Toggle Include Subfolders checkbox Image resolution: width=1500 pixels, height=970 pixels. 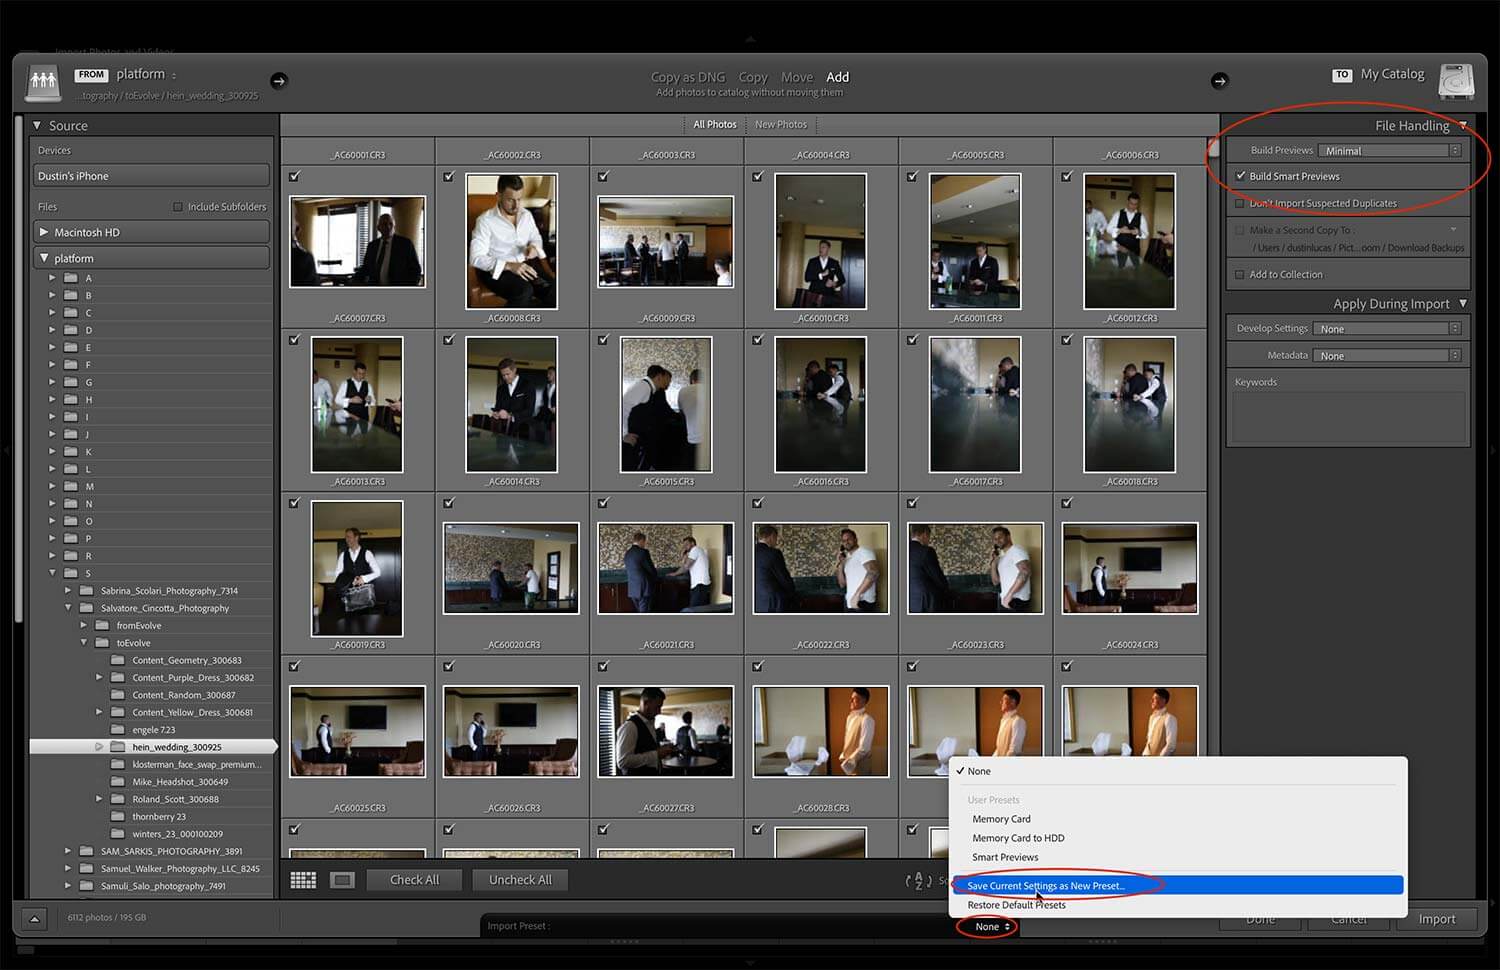(178, 207)
